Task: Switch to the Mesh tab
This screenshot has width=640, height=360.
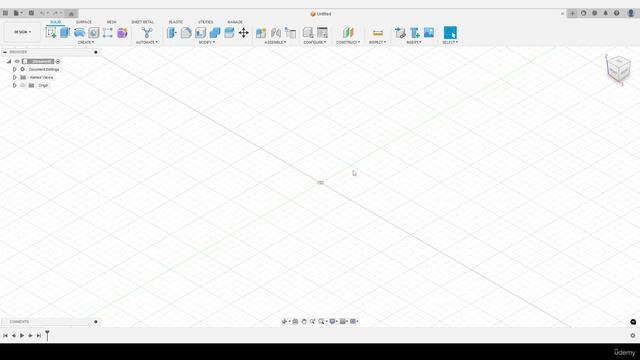Action: tap(111, 22)
